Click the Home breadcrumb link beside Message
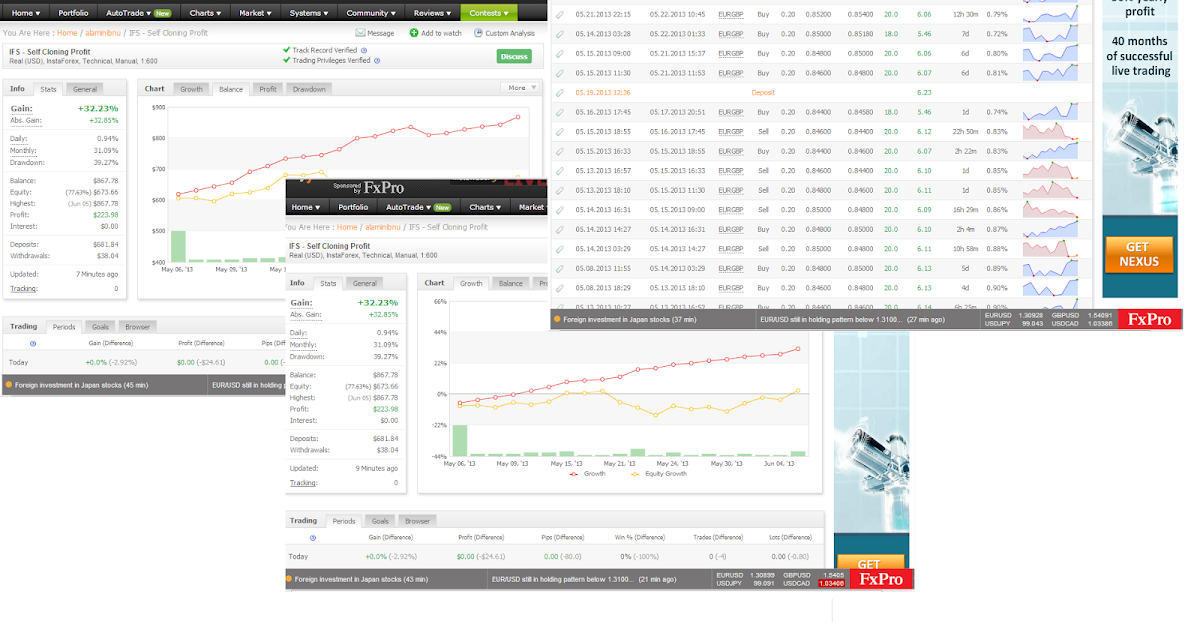The image size is (1200, 630). tap(67, 33)
